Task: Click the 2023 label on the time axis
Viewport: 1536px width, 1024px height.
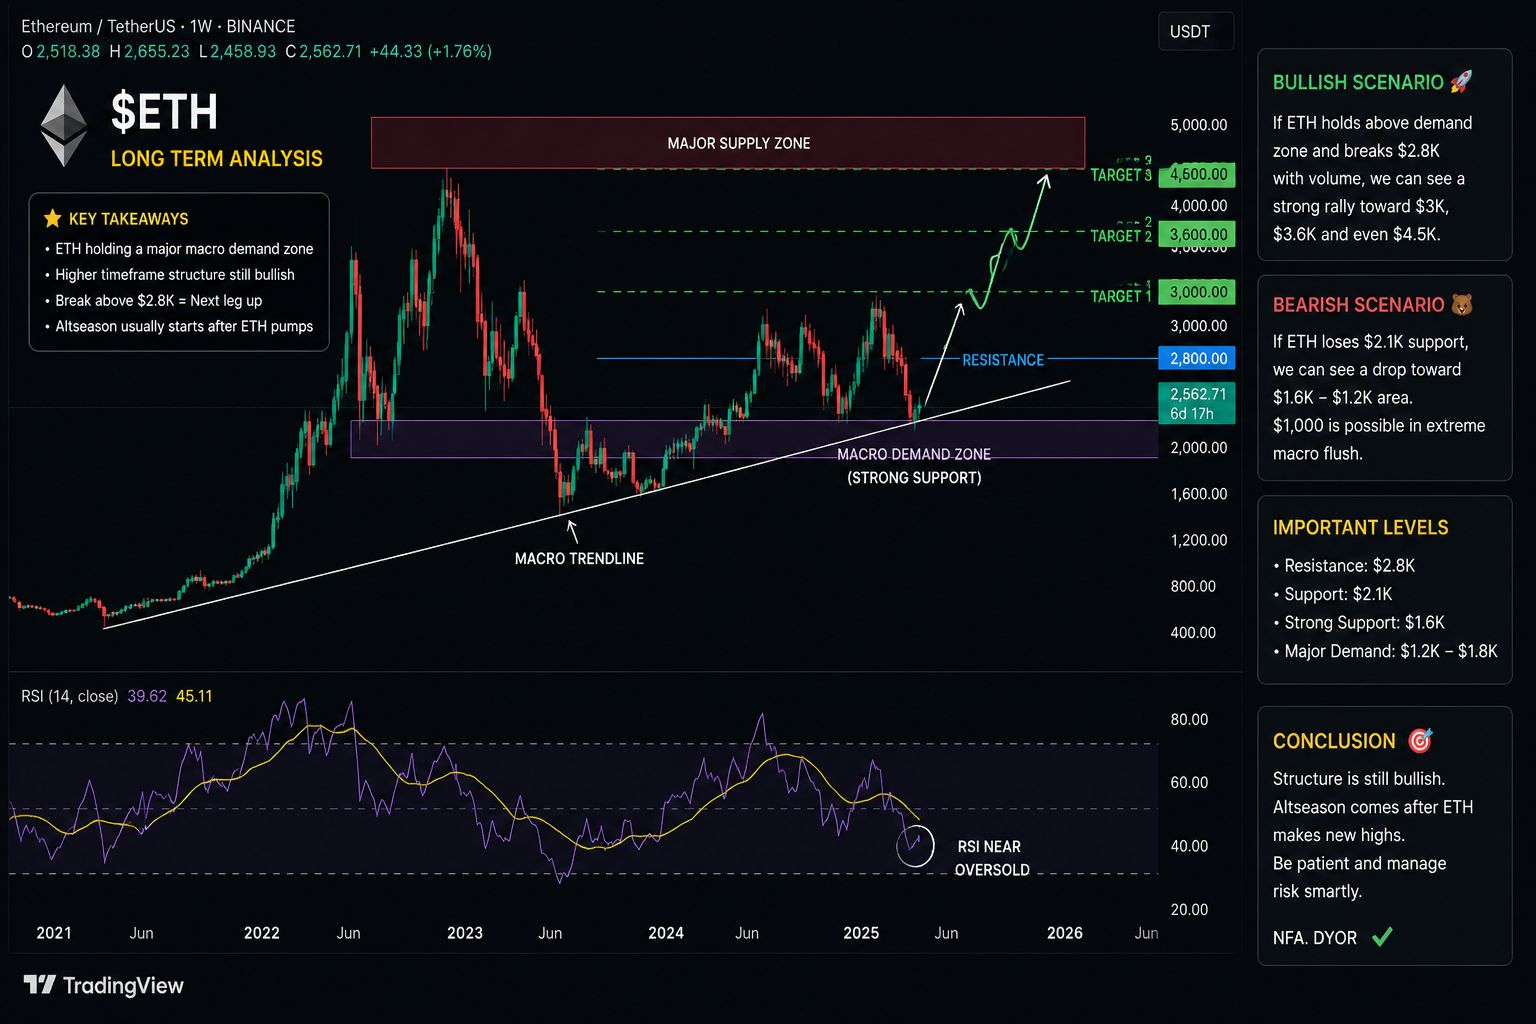Action: pyautogui.click(x=465, y=933)
